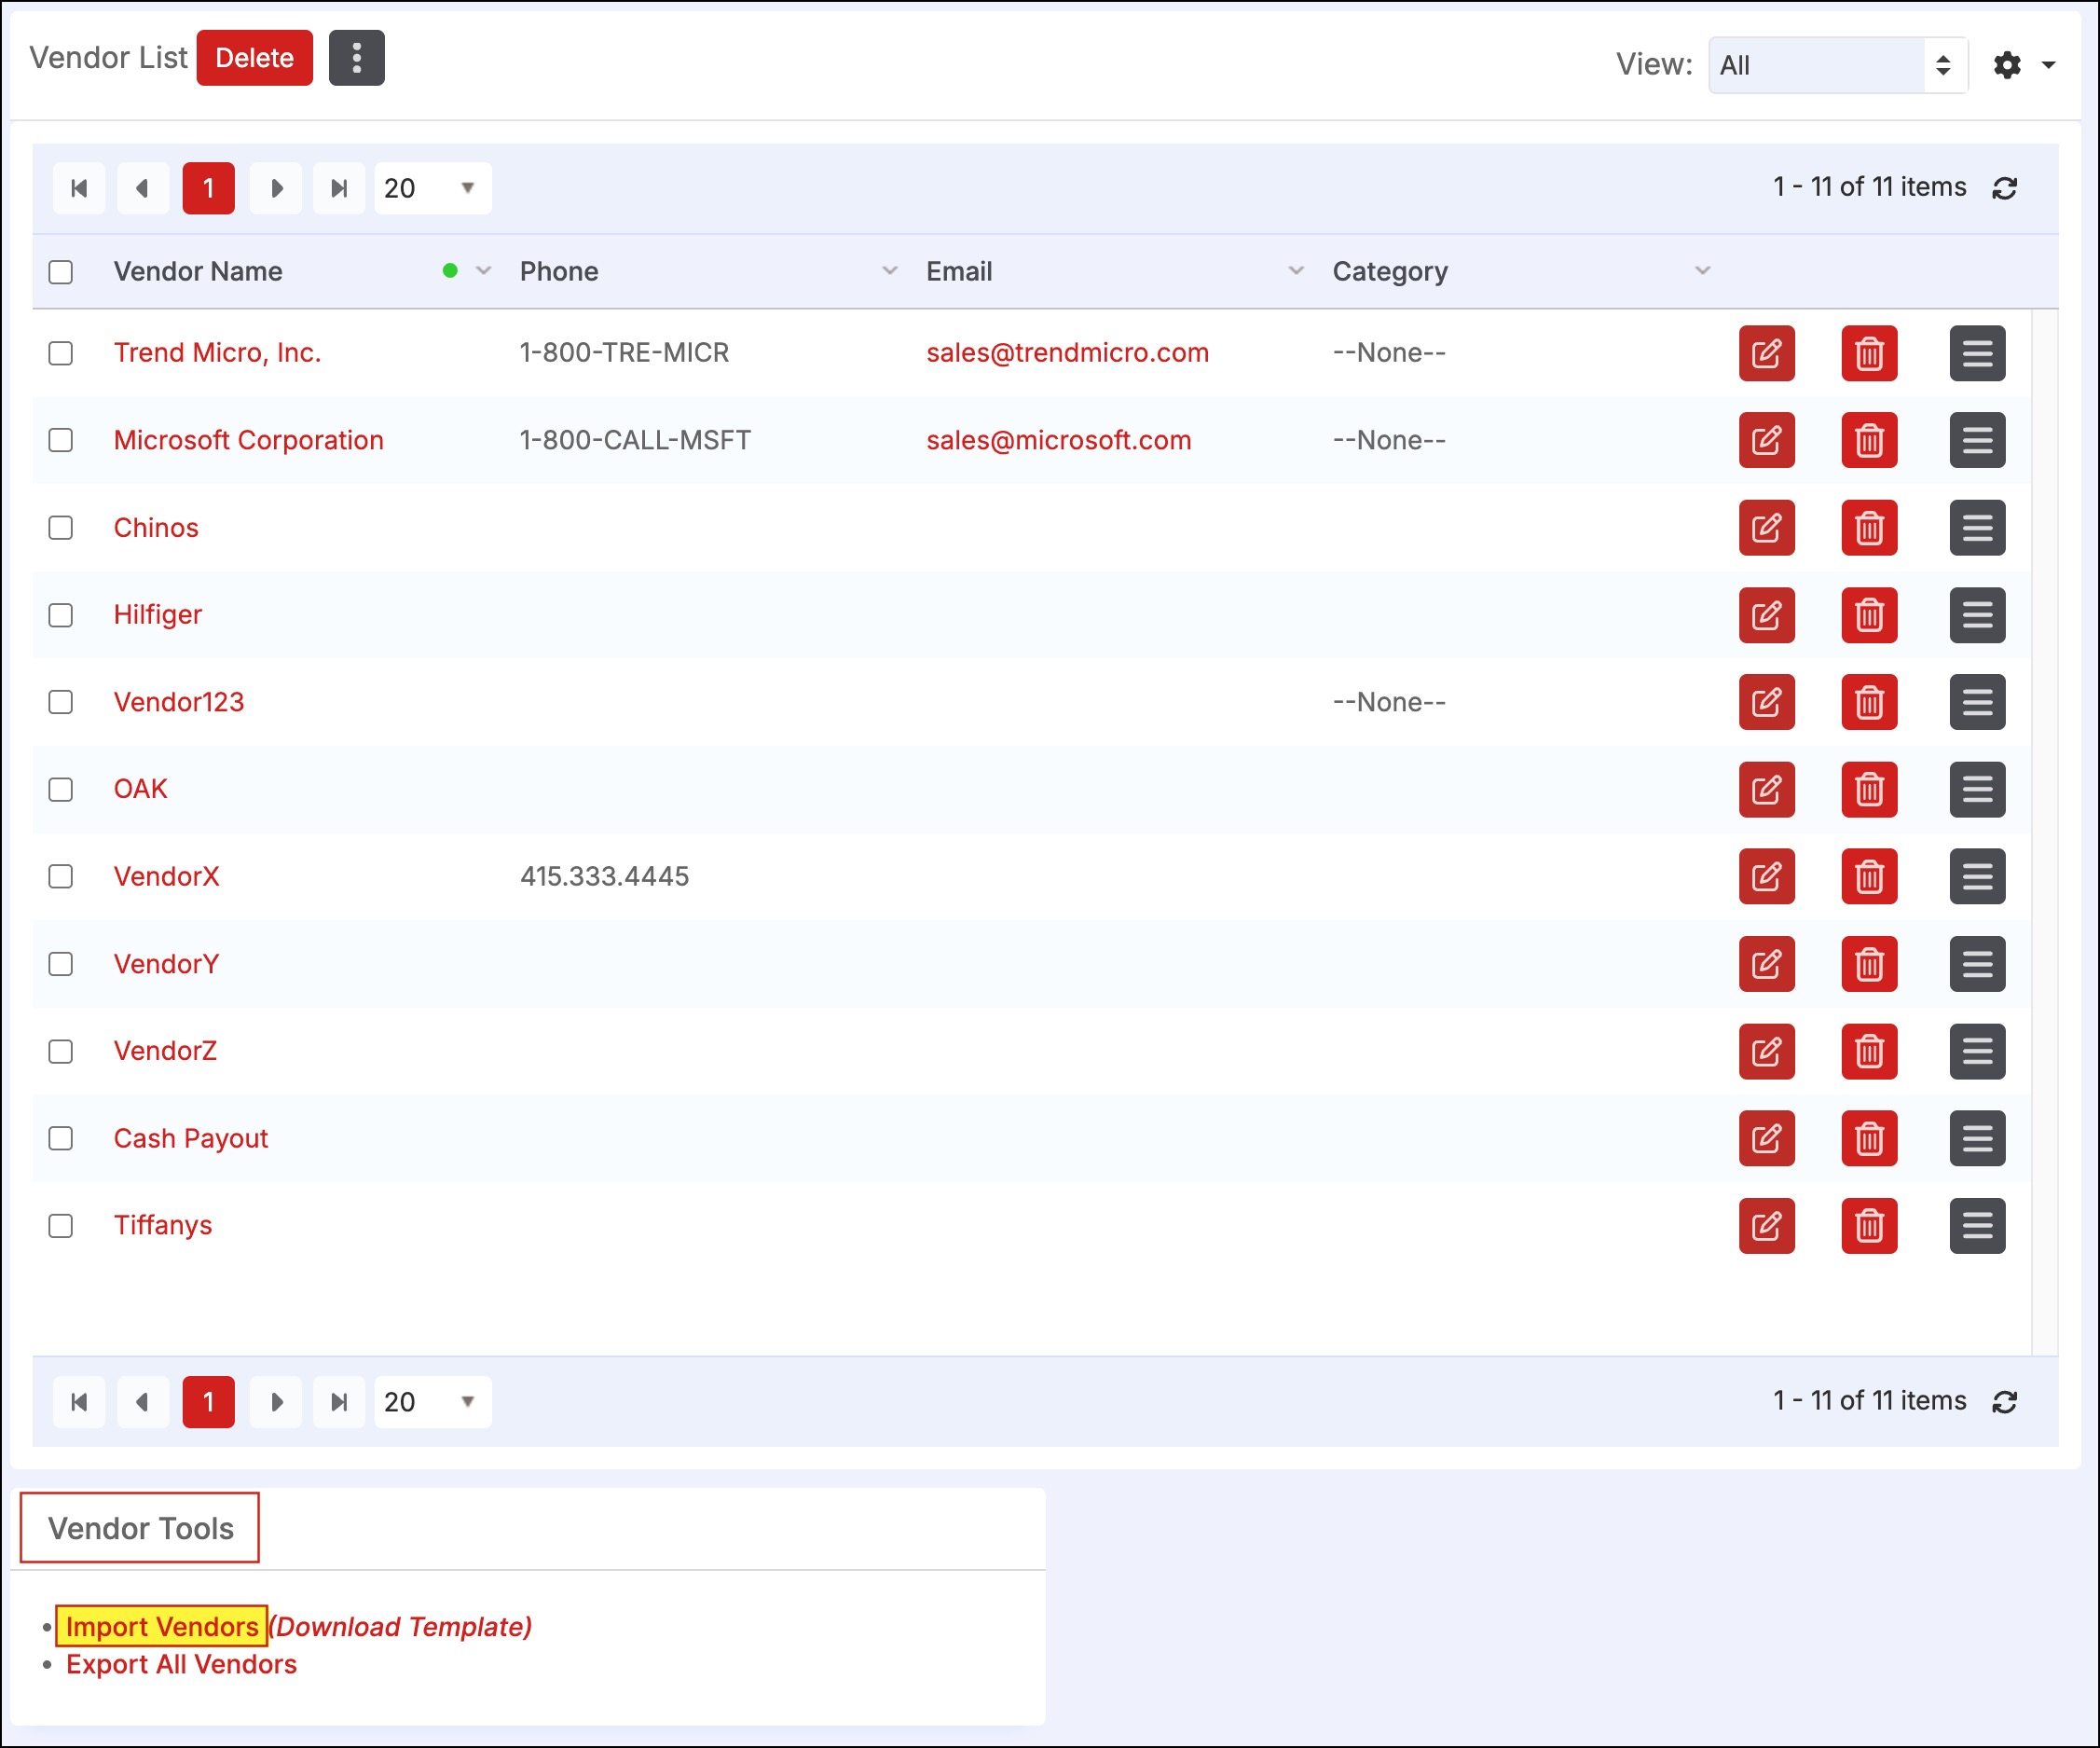
Task: Open row menu for Chinos
Action: [x=1977, y=527]
